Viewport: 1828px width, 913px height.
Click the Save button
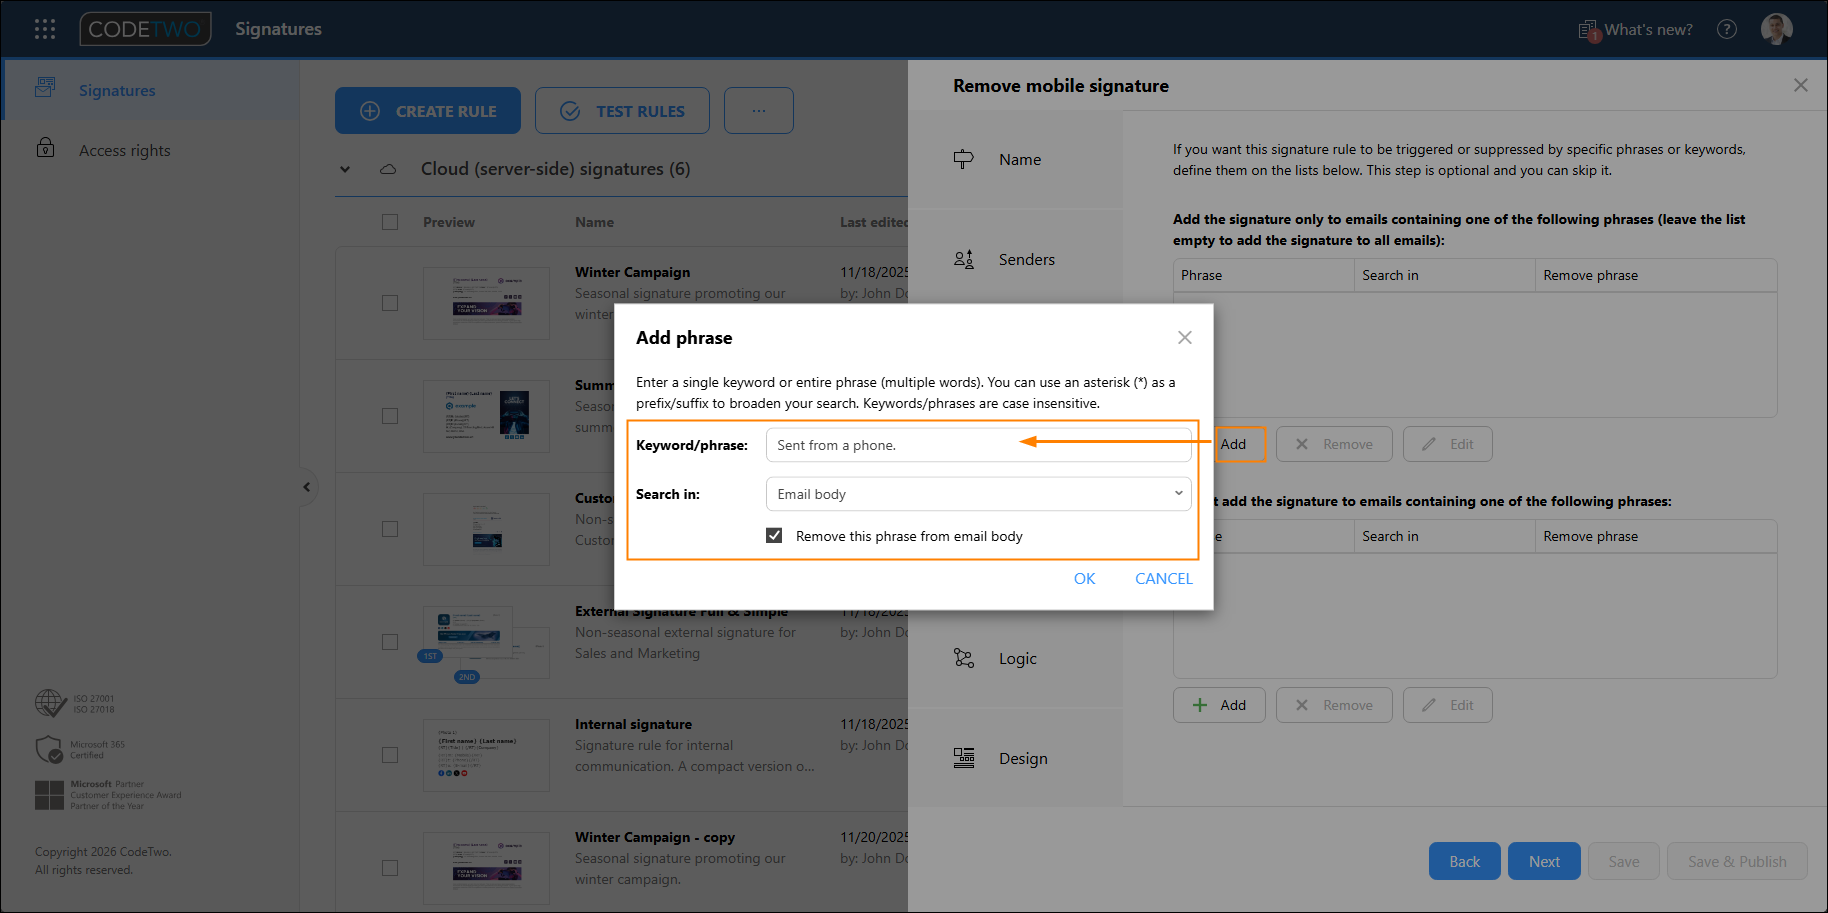tap(1623, 861)
